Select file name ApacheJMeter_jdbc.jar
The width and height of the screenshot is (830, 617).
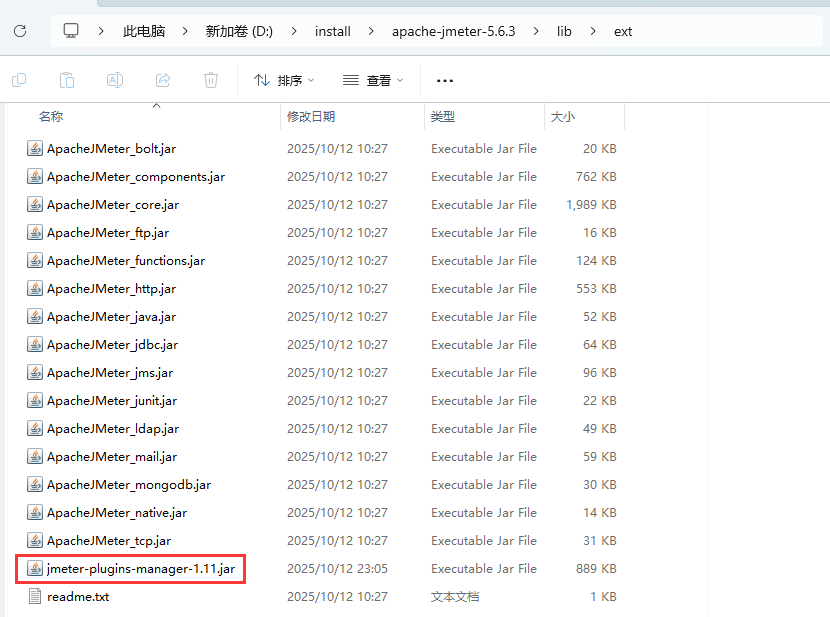112,346
